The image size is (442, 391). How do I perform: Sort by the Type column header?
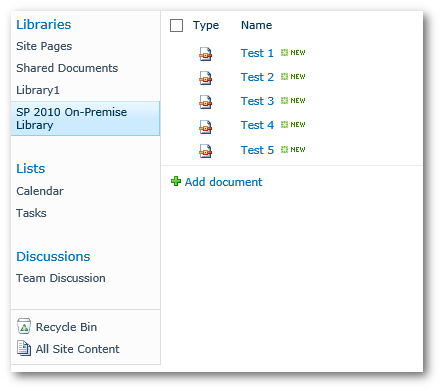click(206, 25)
